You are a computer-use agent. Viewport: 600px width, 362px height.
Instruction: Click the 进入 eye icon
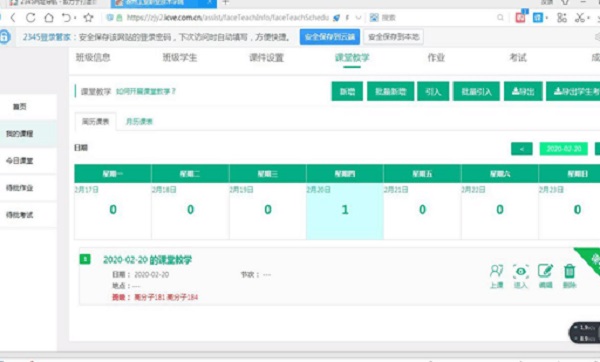click(521, 276)
